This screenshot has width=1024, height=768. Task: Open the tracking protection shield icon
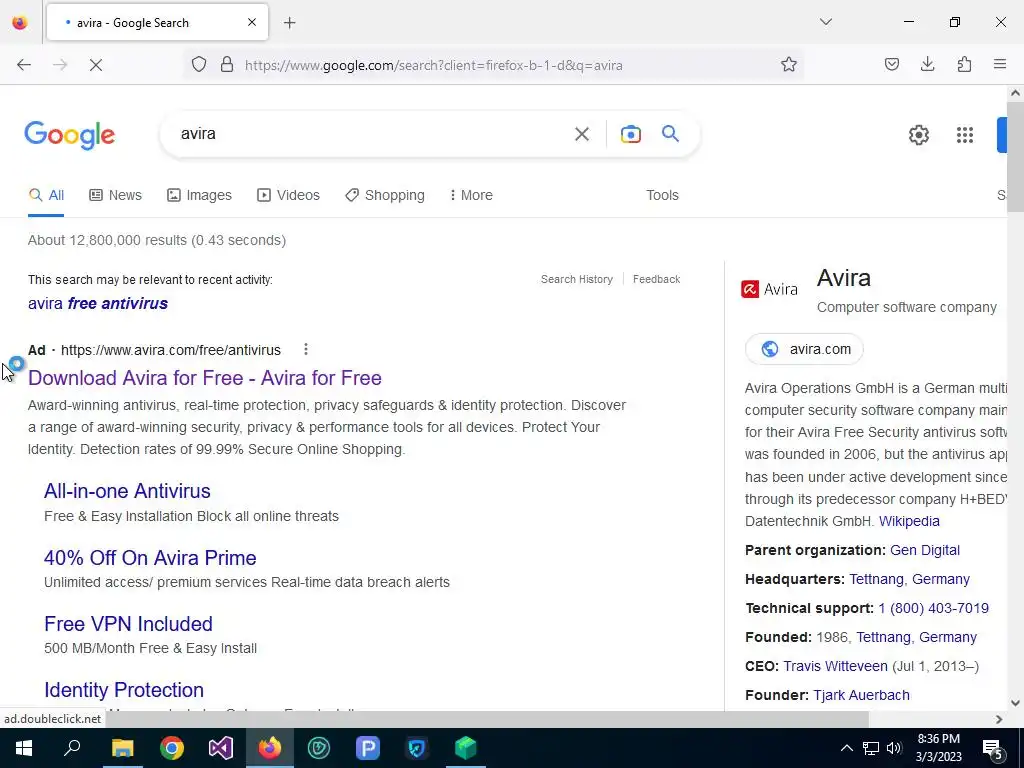click(x=199, y=65)
